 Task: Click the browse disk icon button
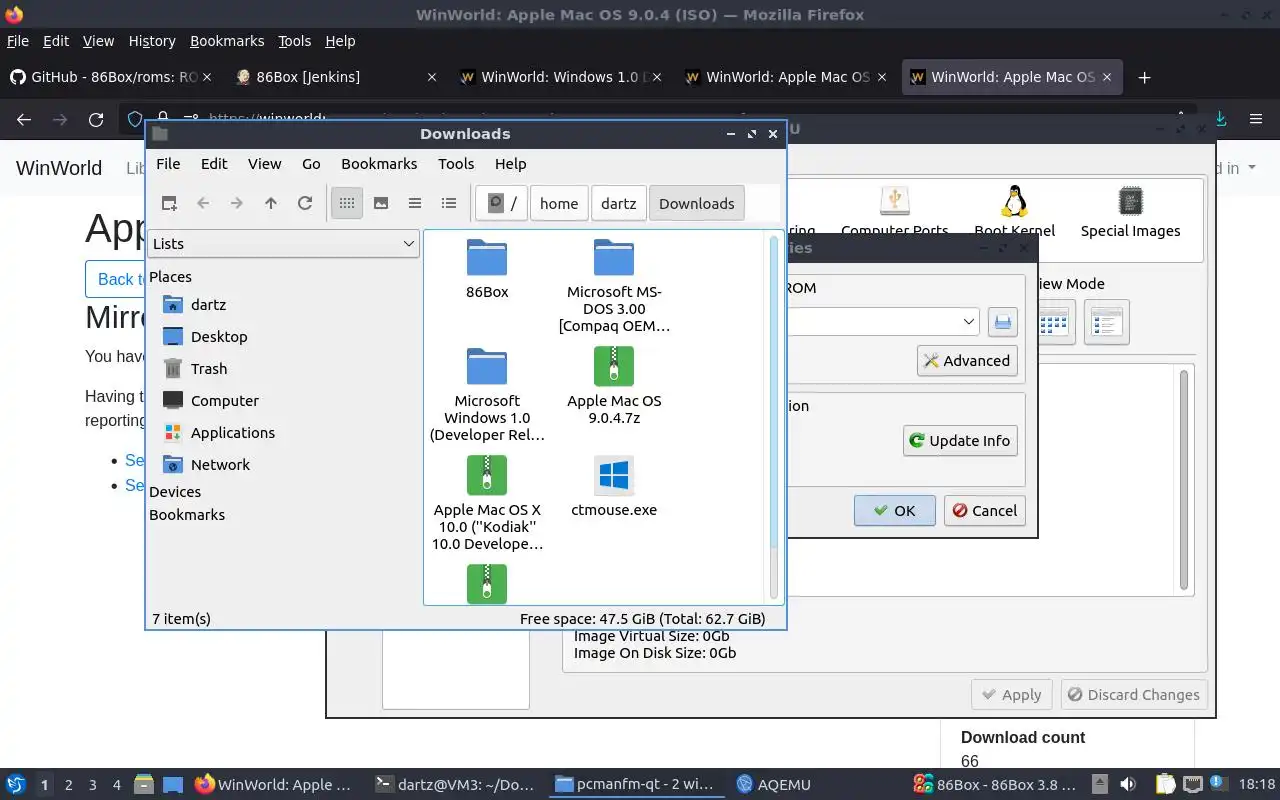(1002, 321)
